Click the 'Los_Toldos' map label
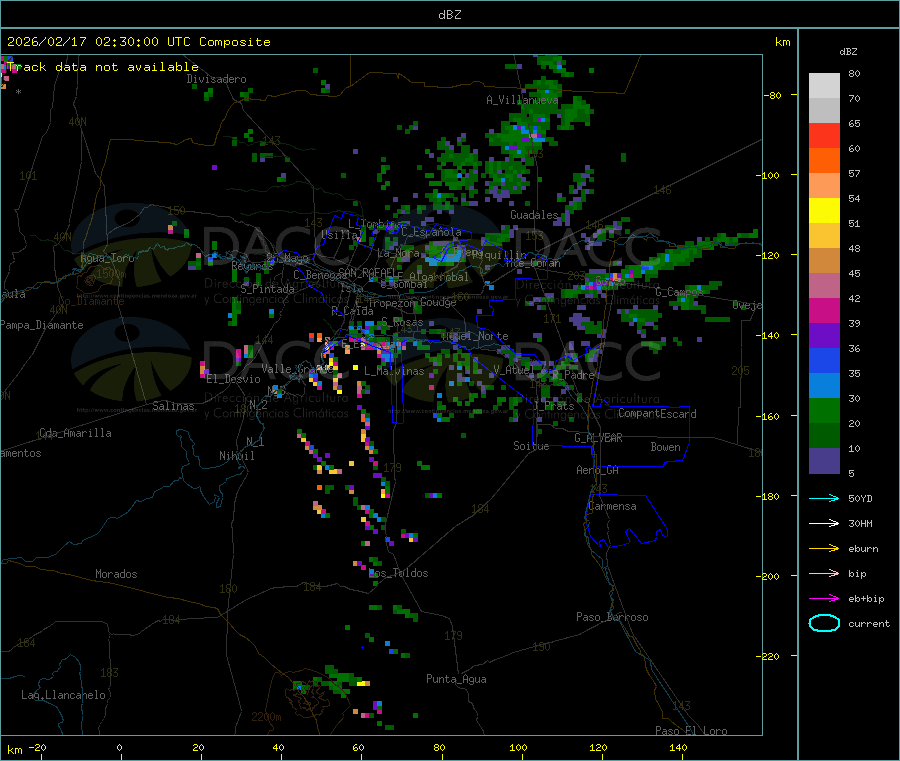The width and height of the screenshot is (900, 761). 399,573
